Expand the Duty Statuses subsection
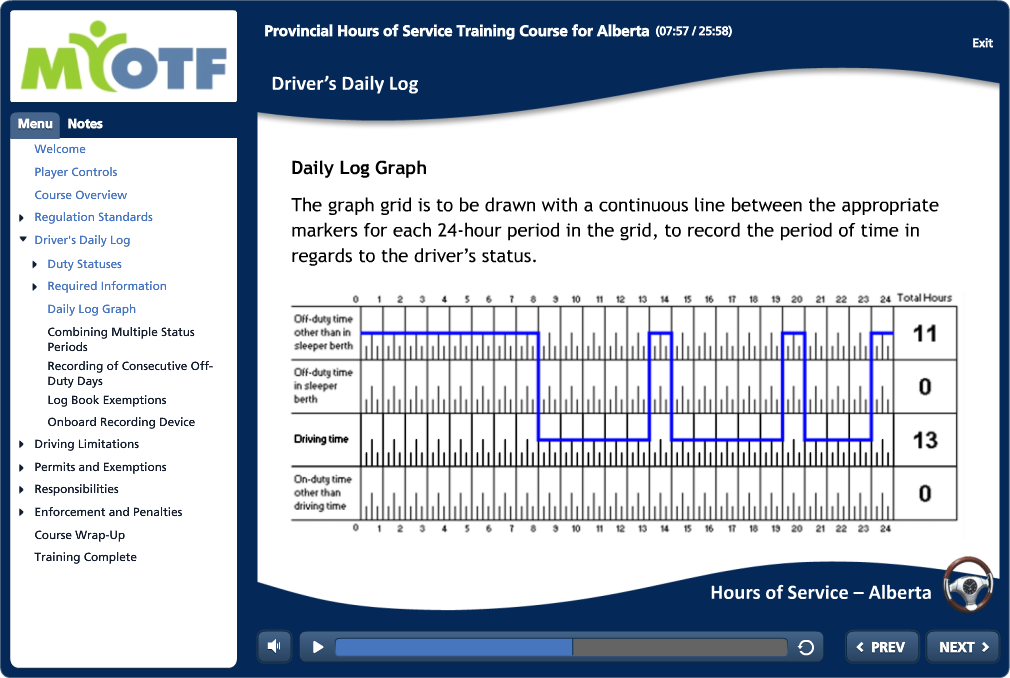Screen dimensions: 1010x678 [35, 264]
